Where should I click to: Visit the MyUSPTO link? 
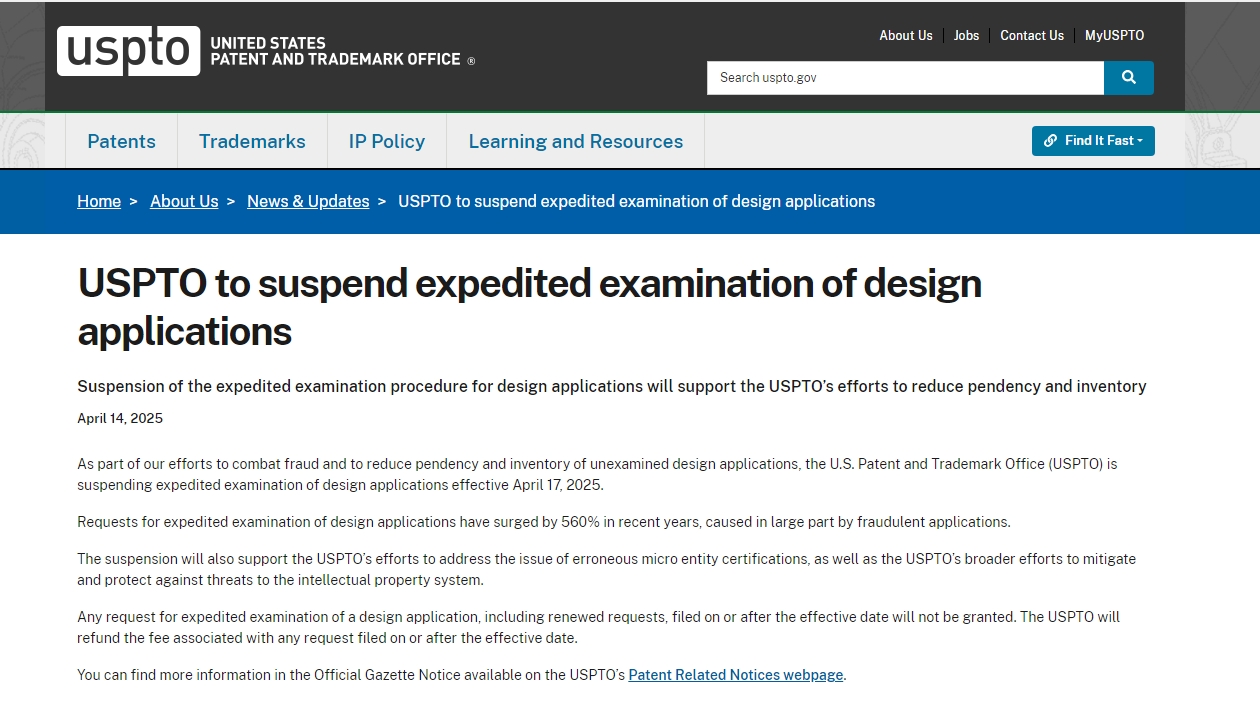click(x=1114, y=35)
